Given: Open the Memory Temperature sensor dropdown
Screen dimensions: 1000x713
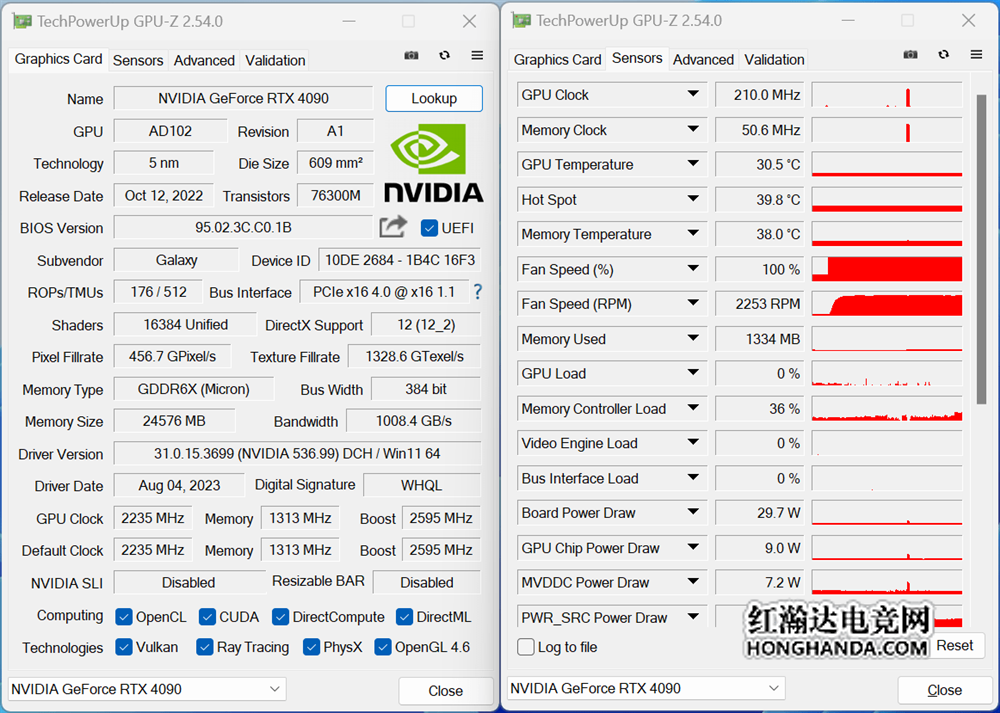Looking at the screenshot, I should [x=693, y=233].
